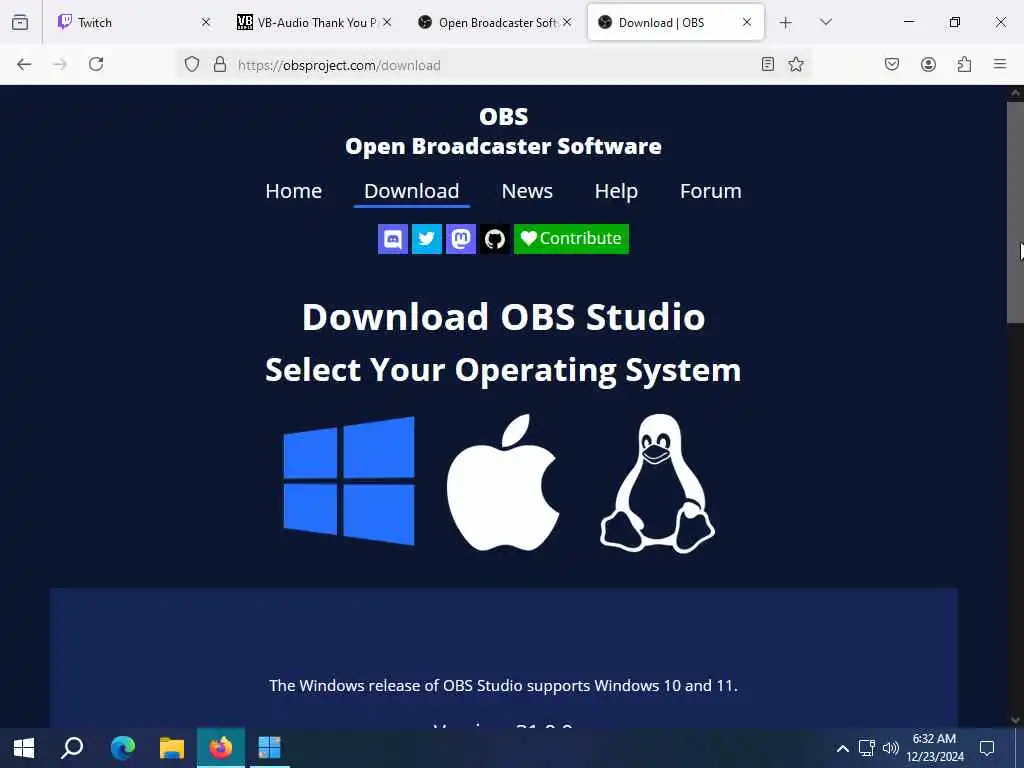1024x768 pixels.
Task: View site security padlock information
Action: (x=220, y=64)
